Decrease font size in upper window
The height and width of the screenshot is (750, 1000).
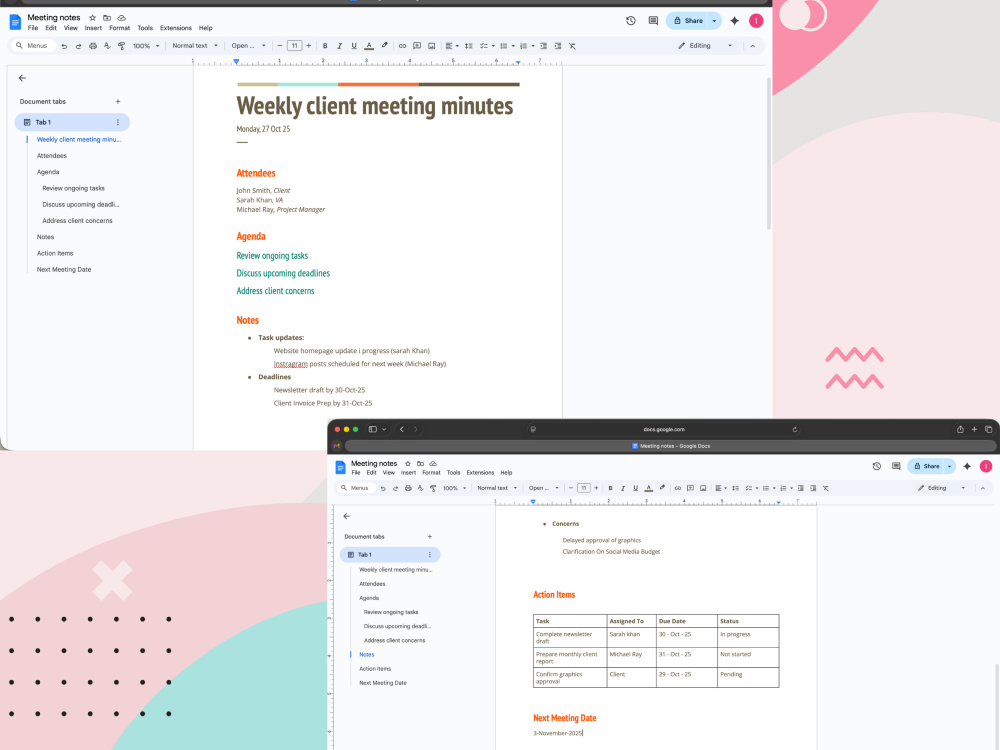[279, 46]
